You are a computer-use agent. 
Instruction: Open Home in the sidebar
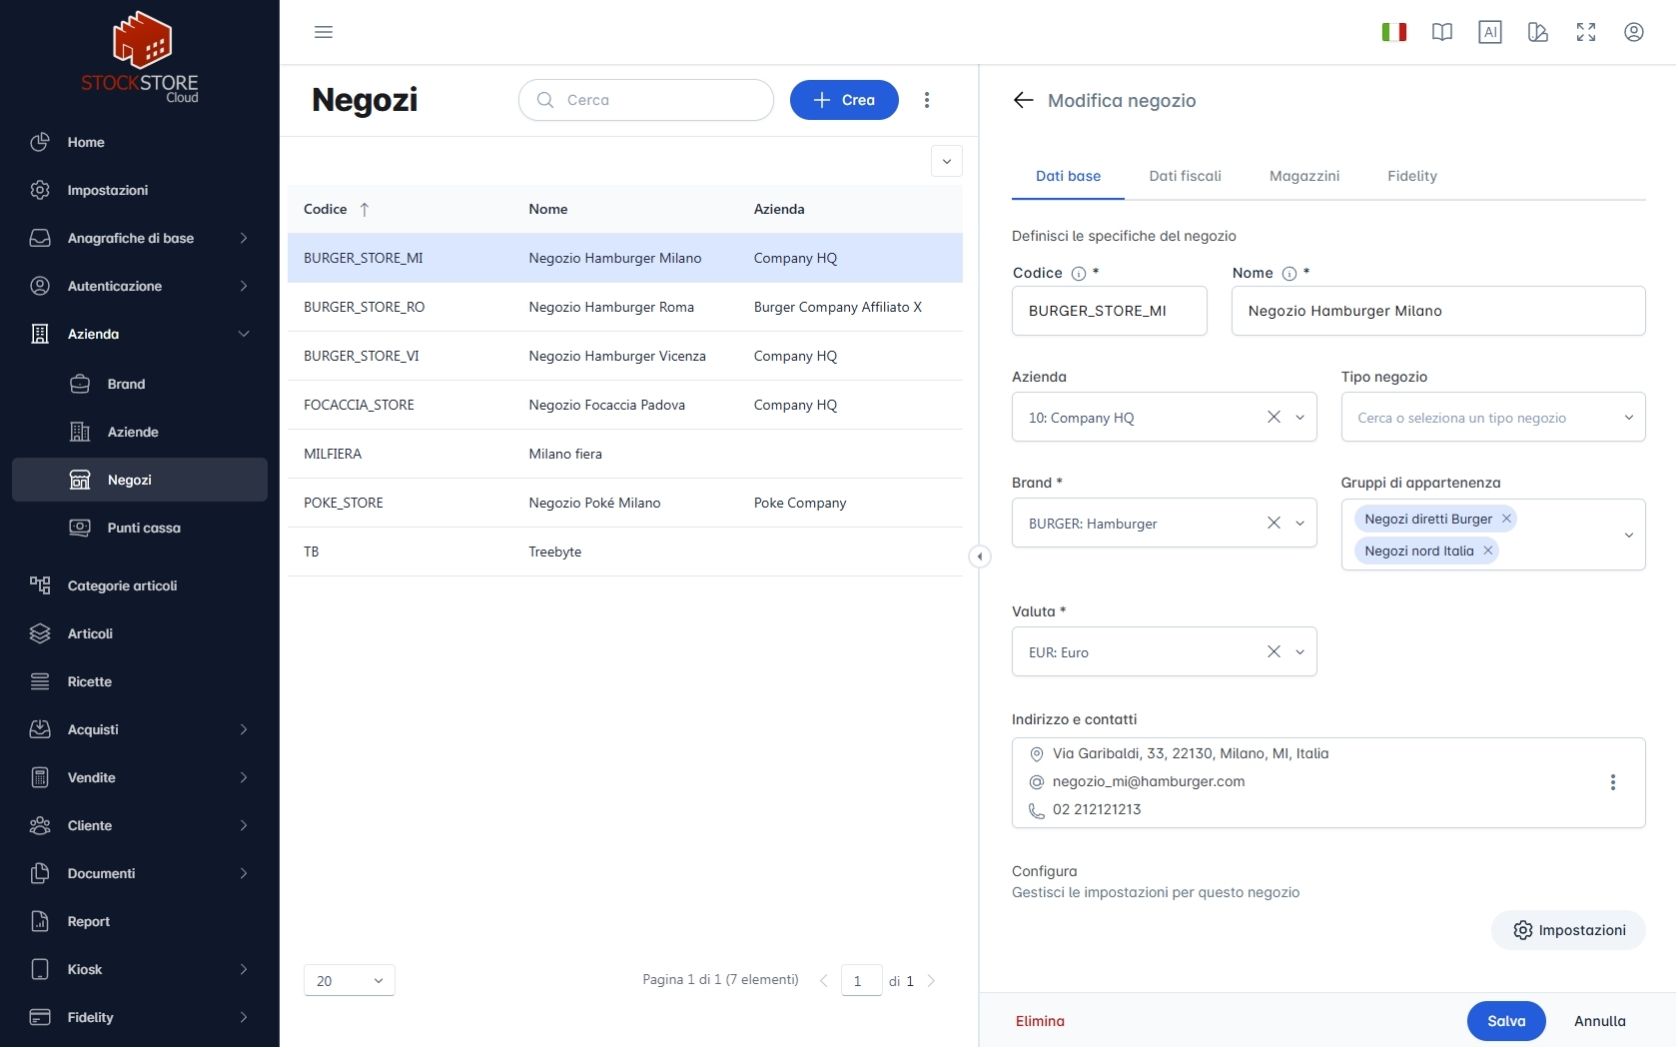coord(140,142)
